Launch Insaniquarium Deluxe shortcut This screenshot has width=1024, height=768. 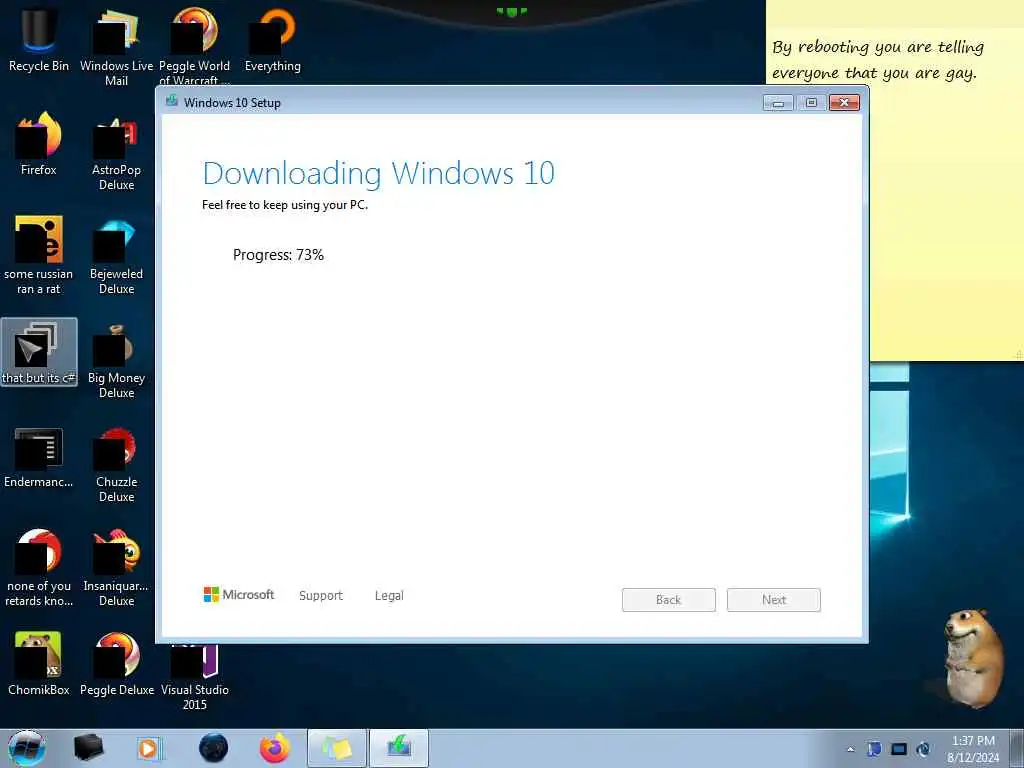(116, 567)
